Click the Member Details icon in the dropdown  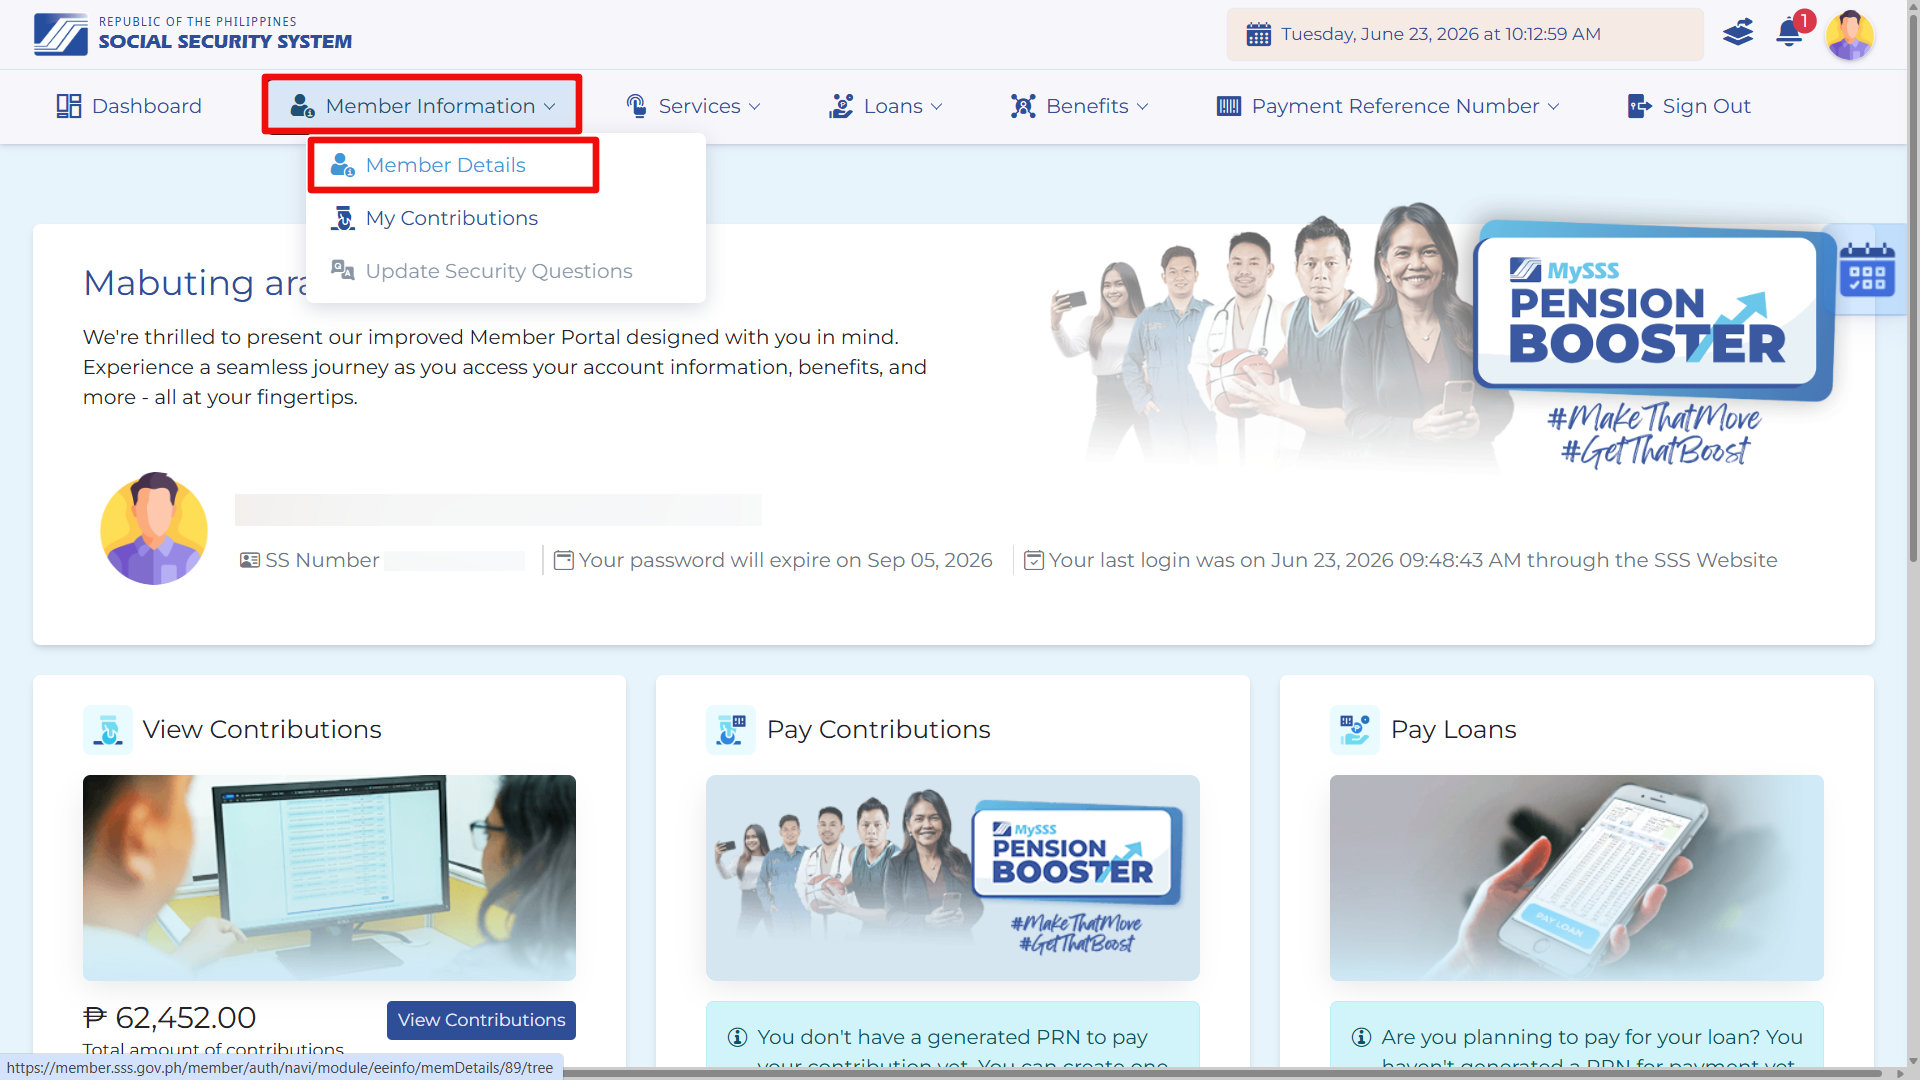point(342,165)
